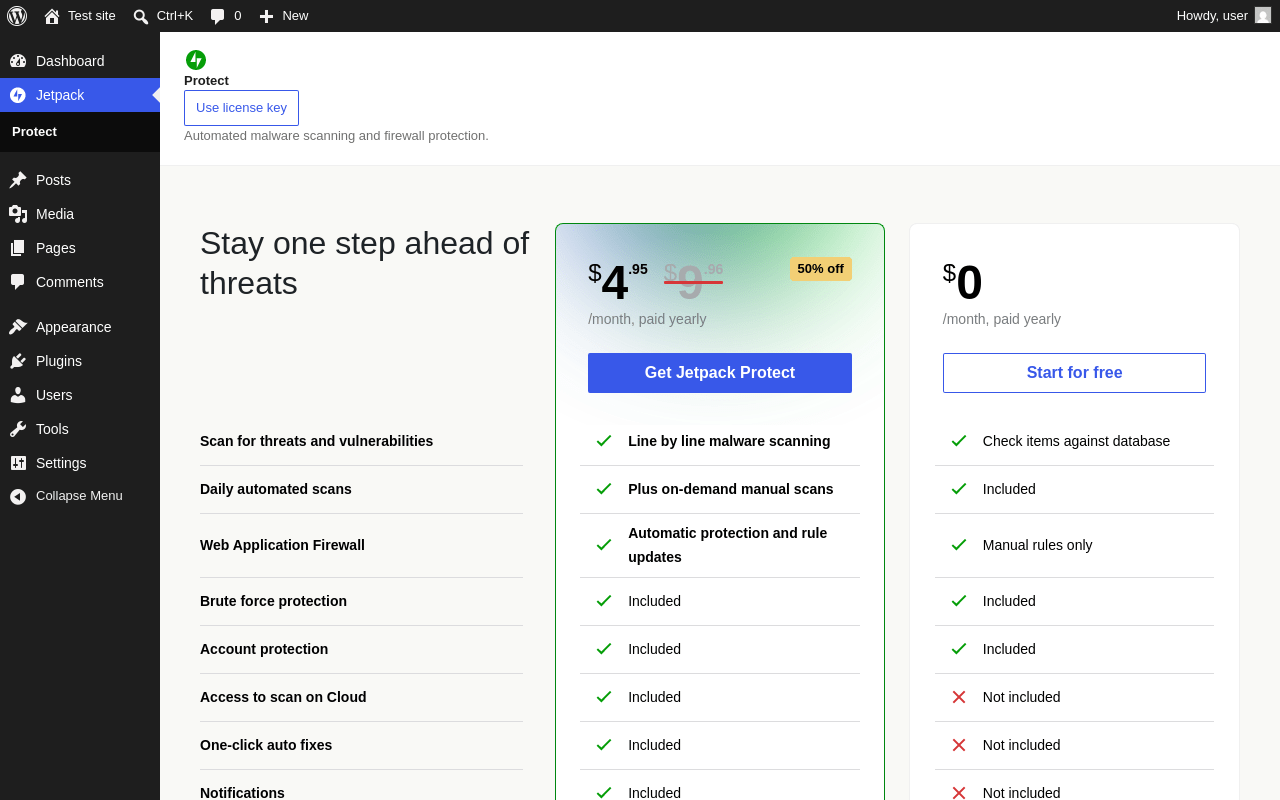The width and height of the screenshot is (1280, 800).
Task: Click the Settings sliders icon
Action: [18, 463]
